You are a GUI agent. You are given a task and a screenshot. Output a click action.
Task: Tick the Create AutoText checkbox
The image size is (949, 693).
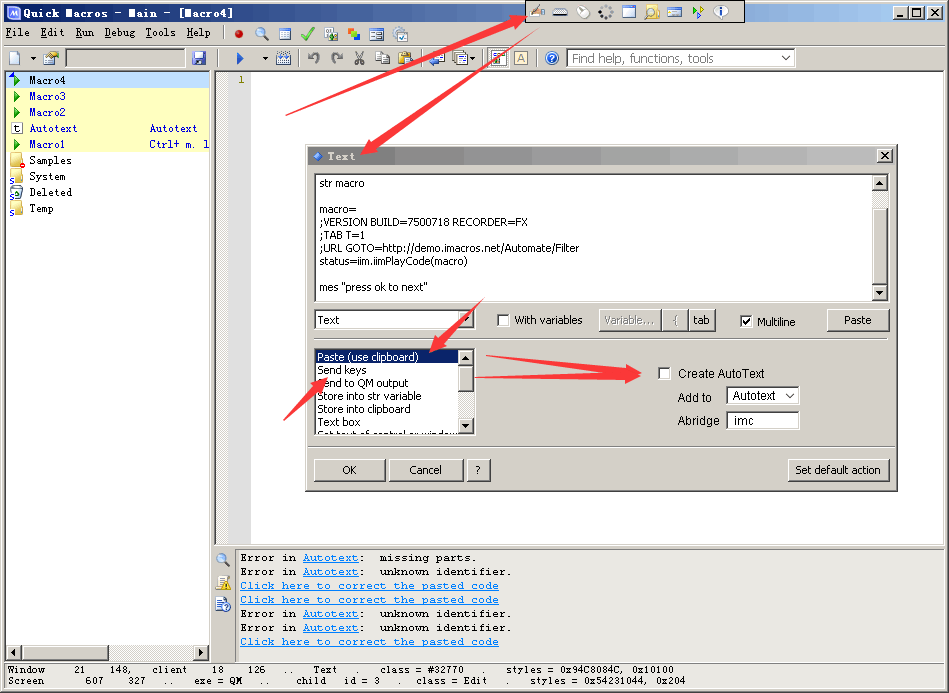[664, 374]
